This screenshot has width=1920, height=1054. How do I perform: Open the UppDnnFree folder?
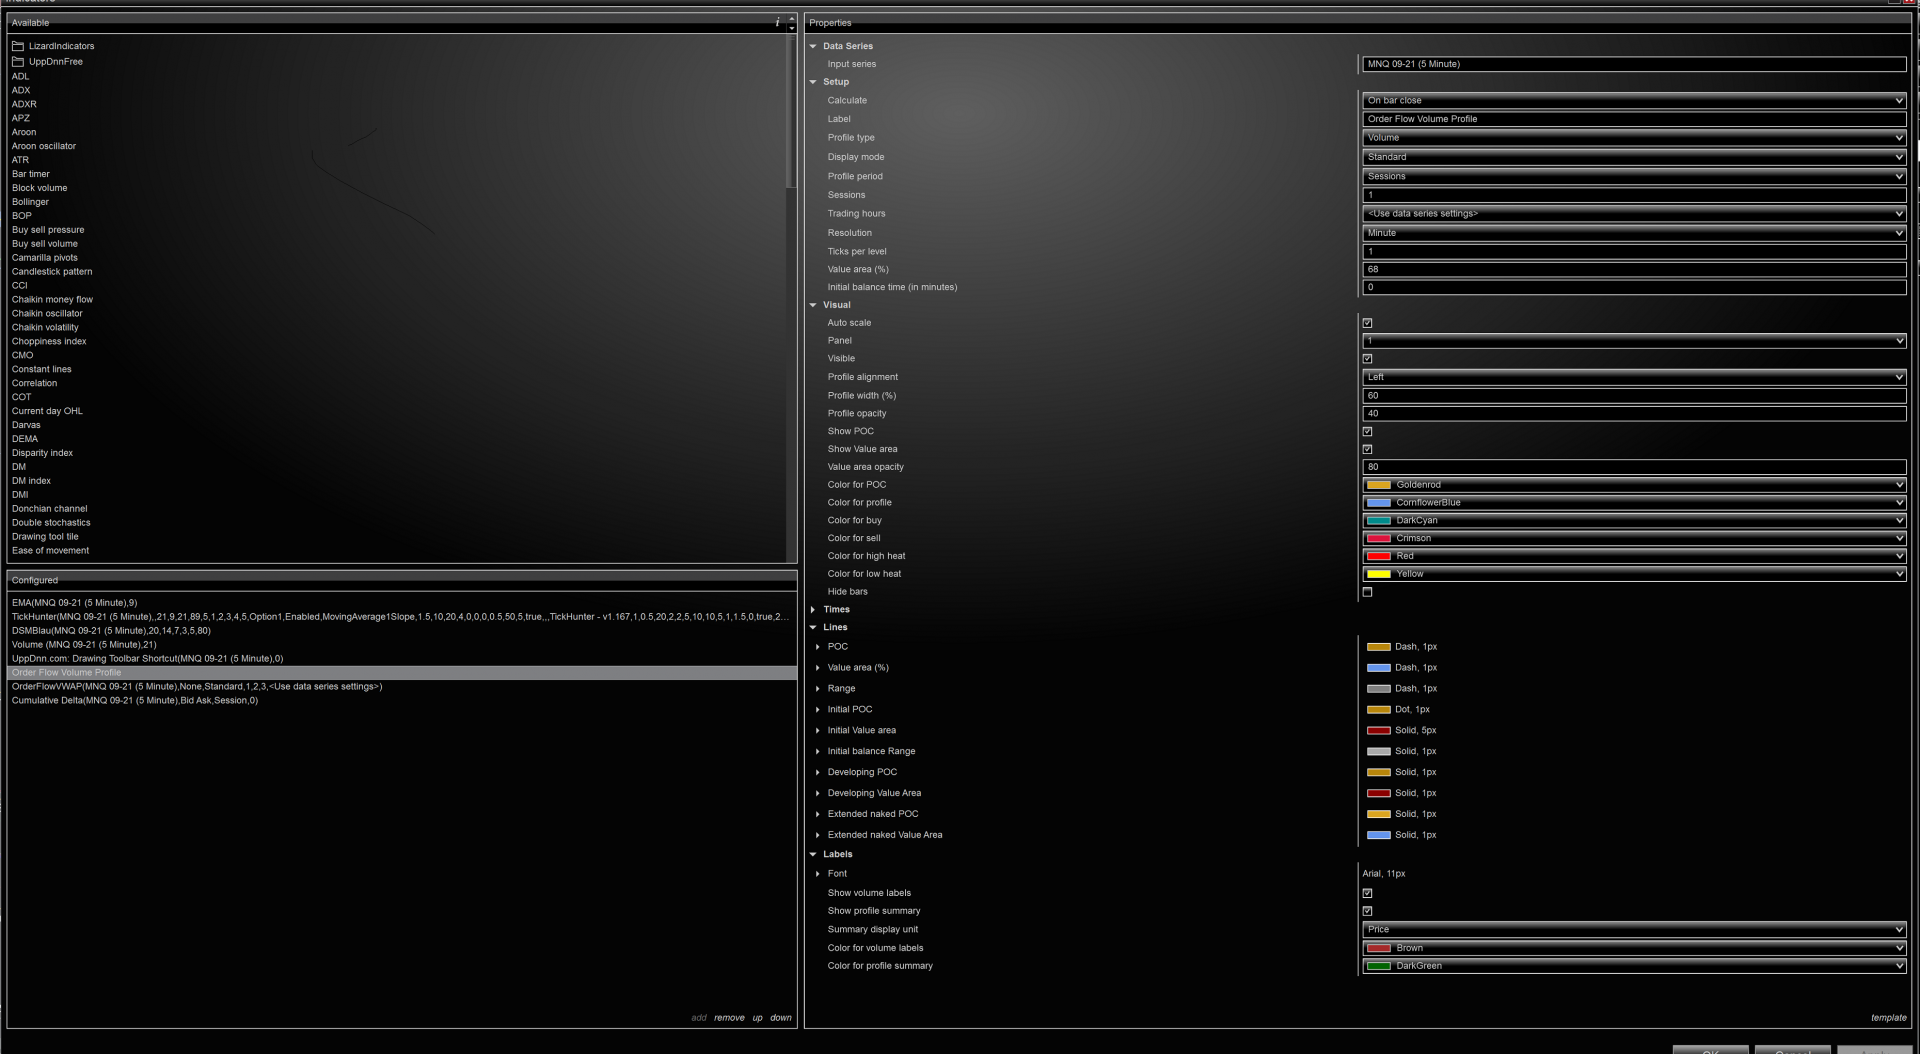pos(47,62)
